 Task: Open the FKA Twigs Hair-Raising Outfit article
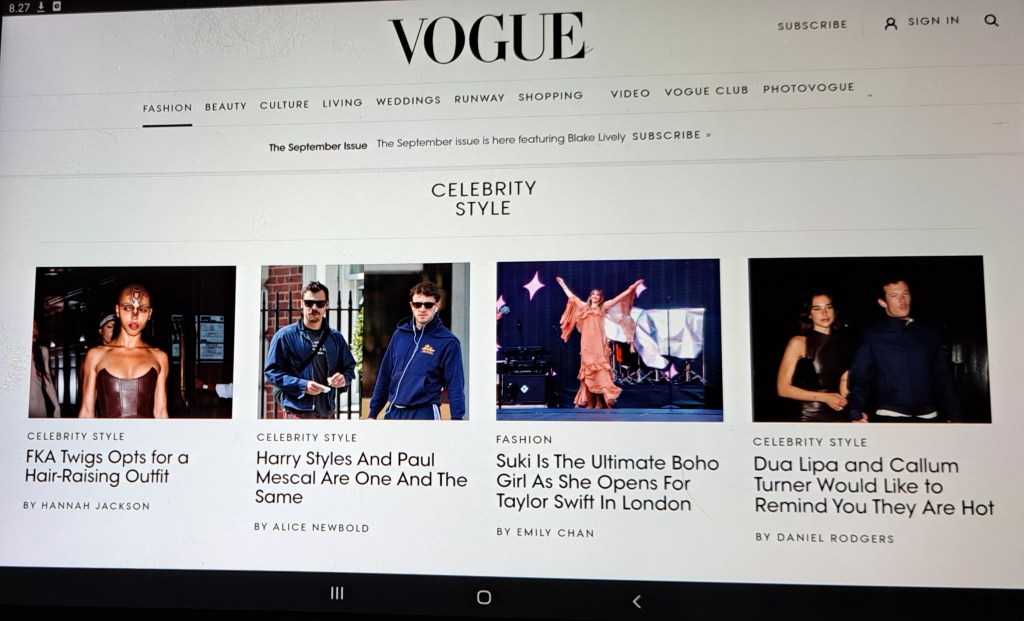(106, 466)
